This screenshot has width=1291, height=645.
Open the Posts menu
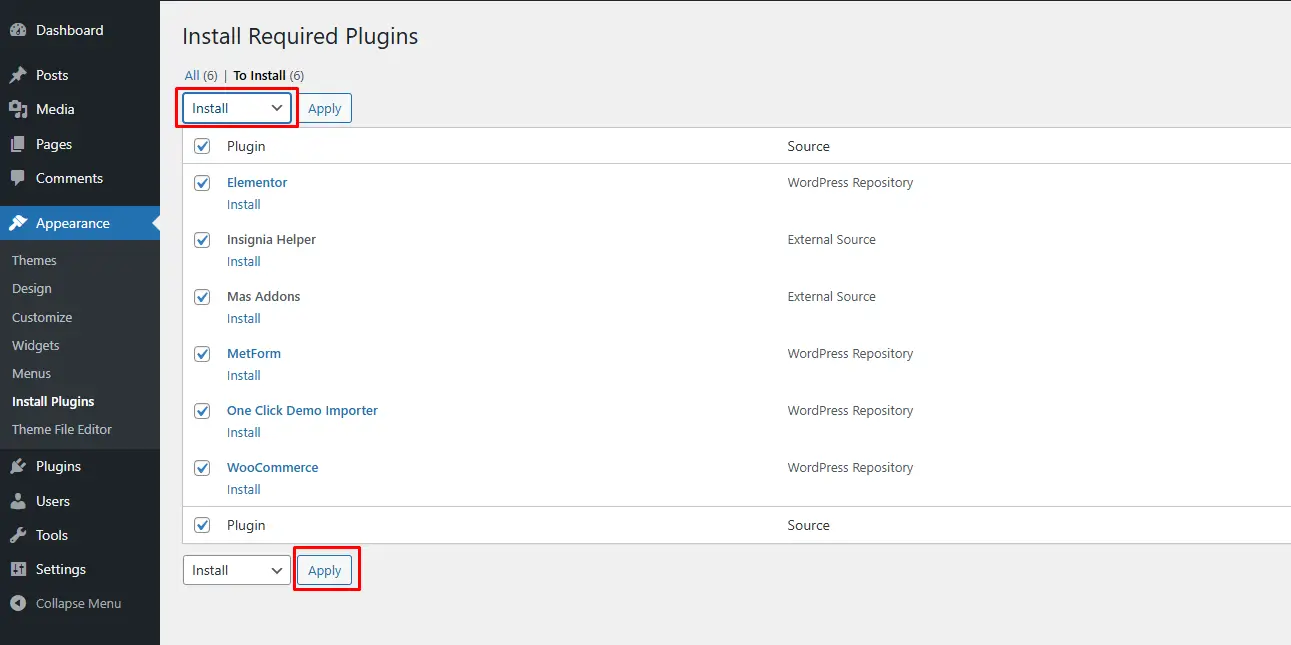[52, 75]
